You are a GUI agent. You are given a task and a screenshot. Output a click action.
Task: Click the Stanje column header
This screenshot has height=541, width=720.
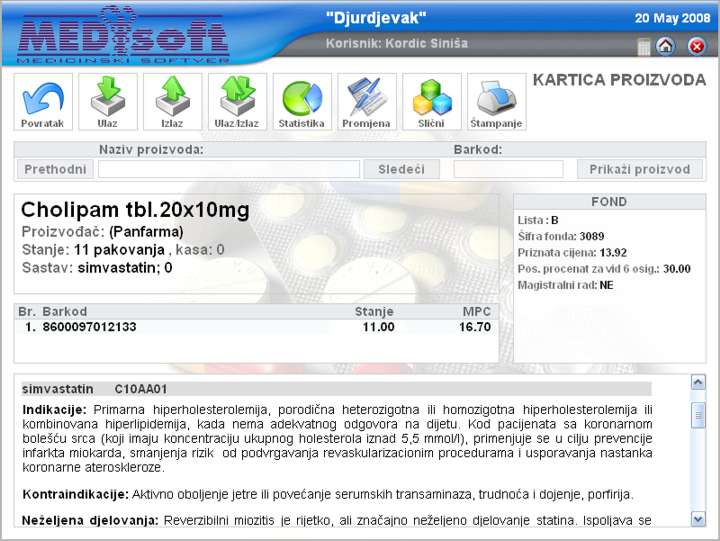coord(374,311)
